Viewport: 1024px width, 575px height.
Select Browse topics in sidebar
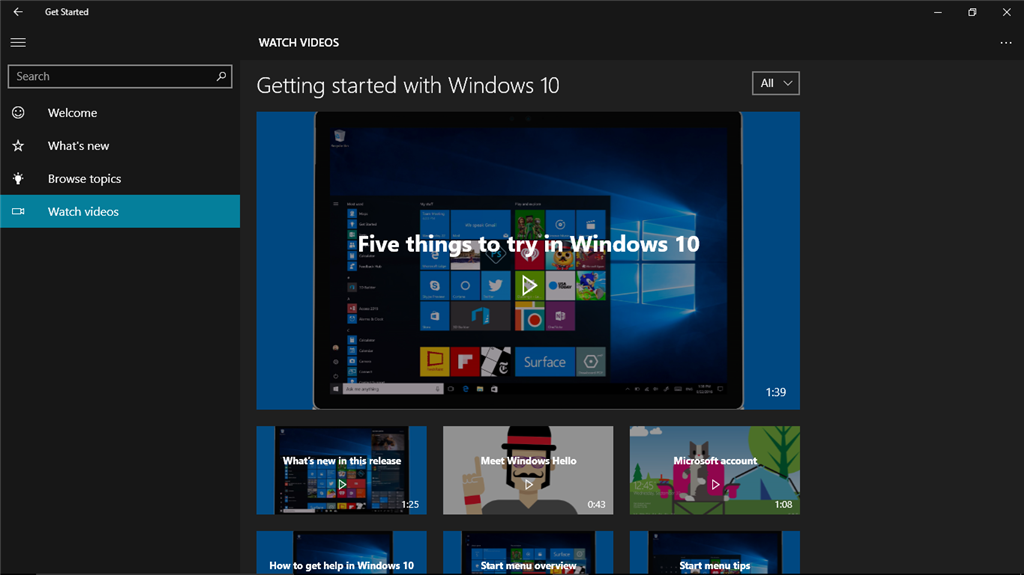coord(120,178)
